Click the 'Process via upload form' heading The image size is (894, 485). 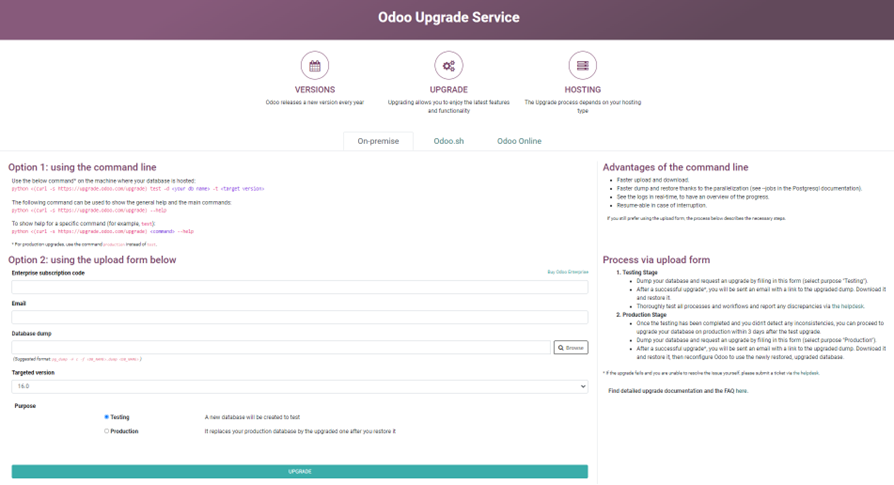click(x=656, y=260)
